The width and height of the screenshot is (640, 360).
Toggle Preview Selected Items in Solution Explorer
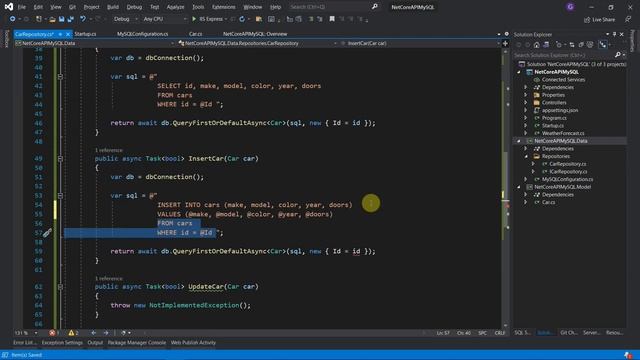click(602, 45)
